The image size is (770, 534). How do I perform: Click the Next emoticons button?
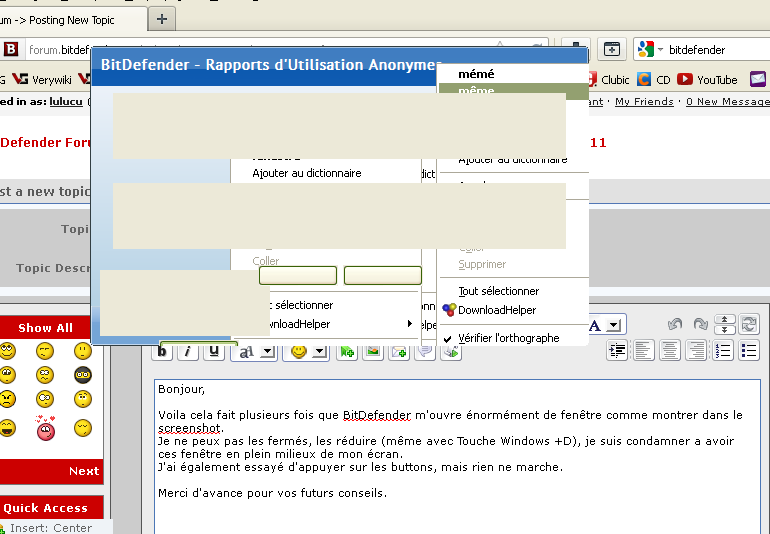[x=84, y=471]
